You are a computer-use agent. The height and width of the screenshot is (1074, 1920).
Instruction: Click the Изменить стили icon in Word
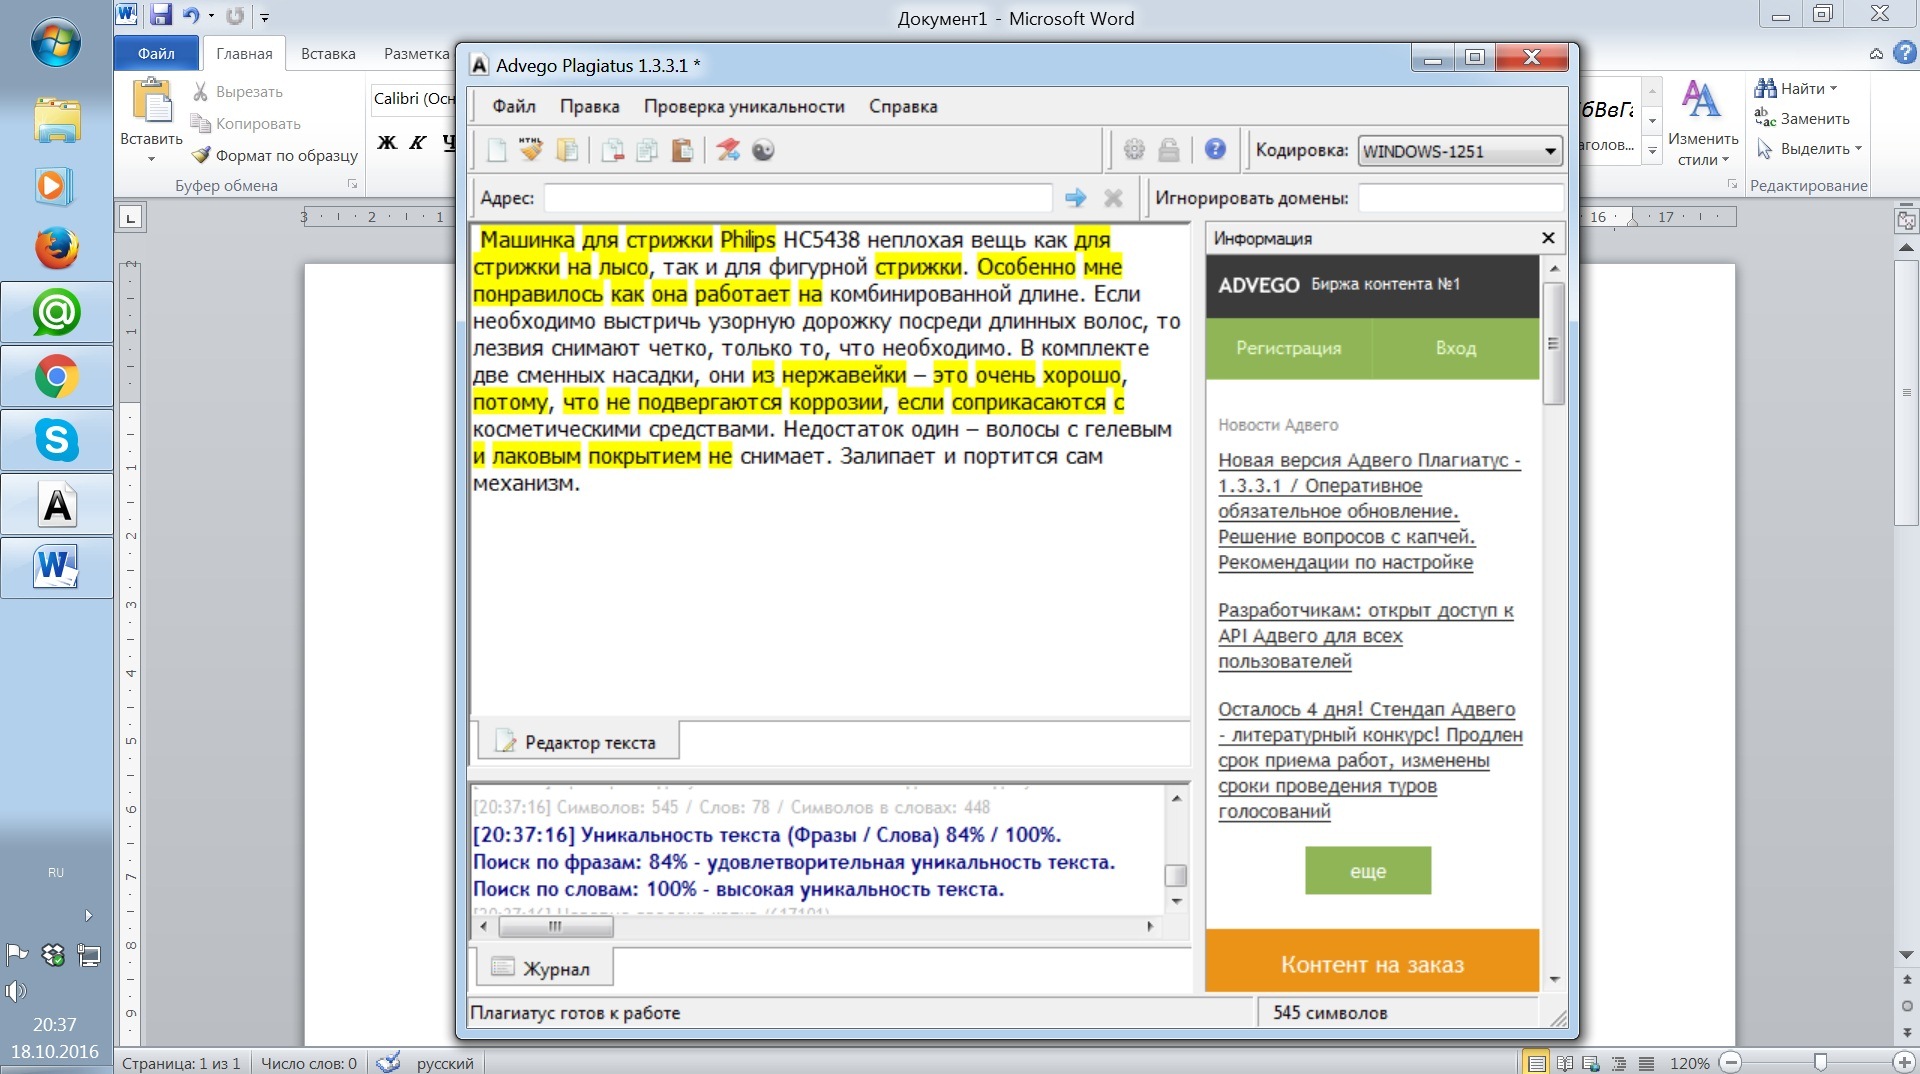click(x=1702, y=100)
